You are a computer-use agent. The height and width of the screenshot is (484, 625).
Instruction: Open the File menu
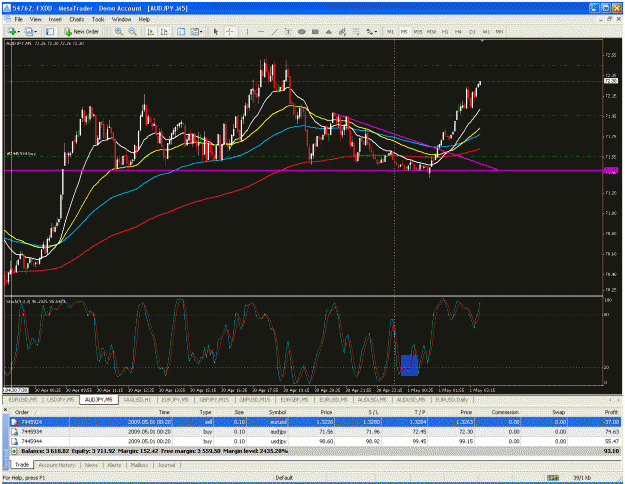[19, 19]
